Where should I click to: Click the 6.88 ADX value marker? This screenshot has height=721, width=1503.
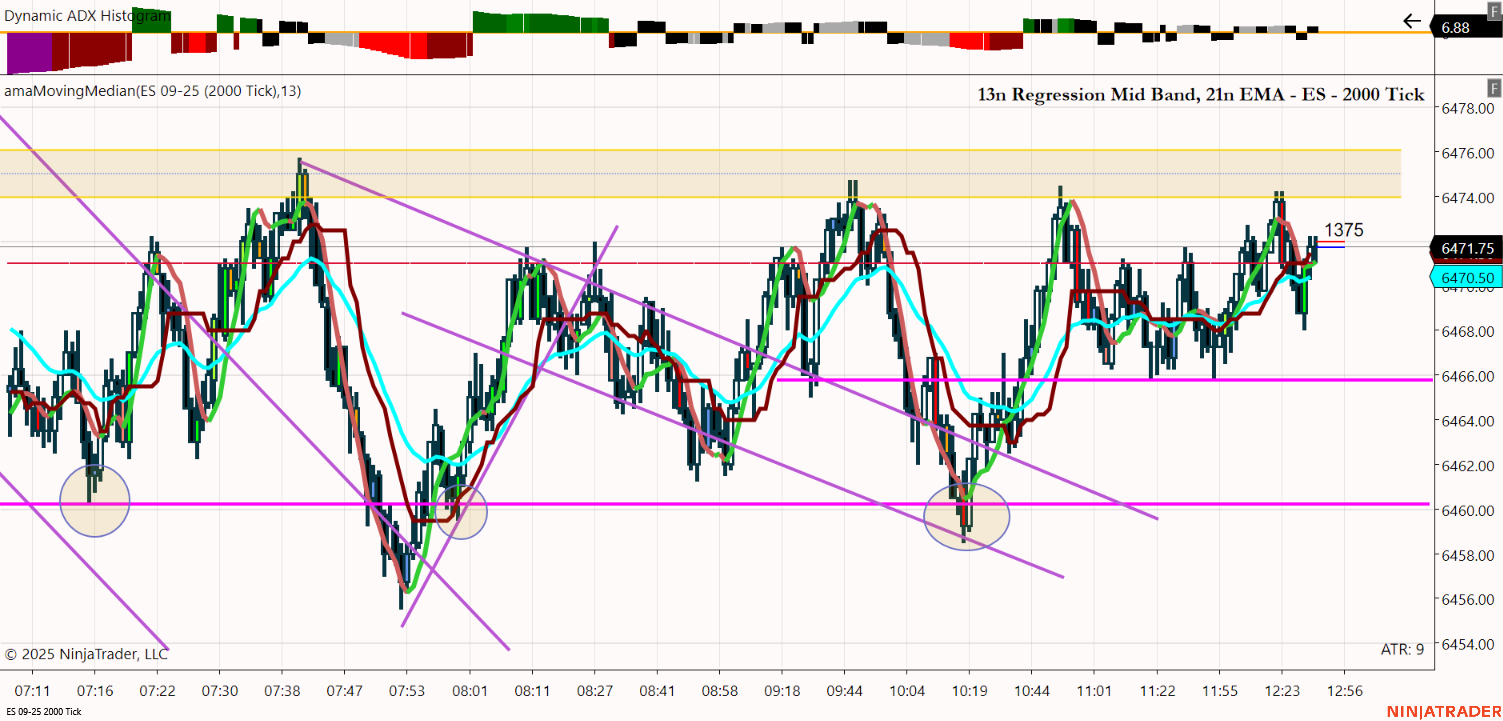(1468, 27)
